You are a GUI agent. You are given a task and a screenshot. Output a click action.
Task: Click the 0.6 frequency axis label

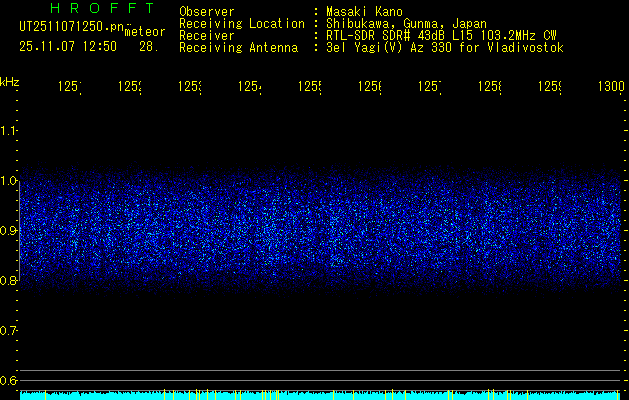point(9,380)
